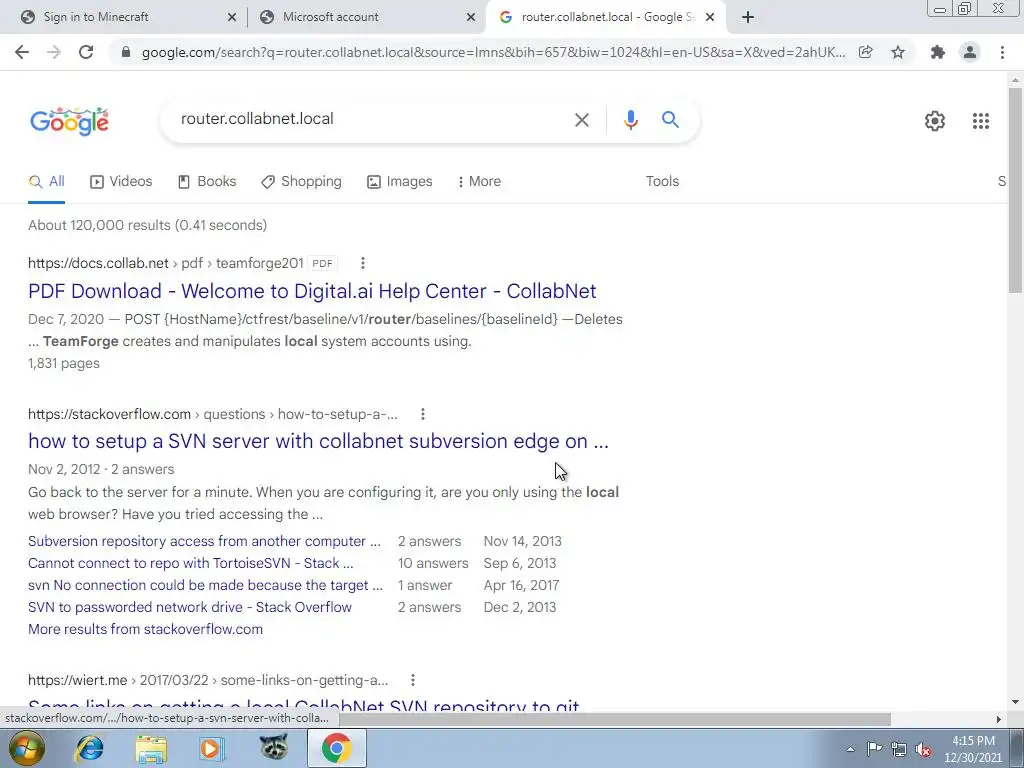Open Cannot connect to repo with TortoiseSVN

click(191, 564)
